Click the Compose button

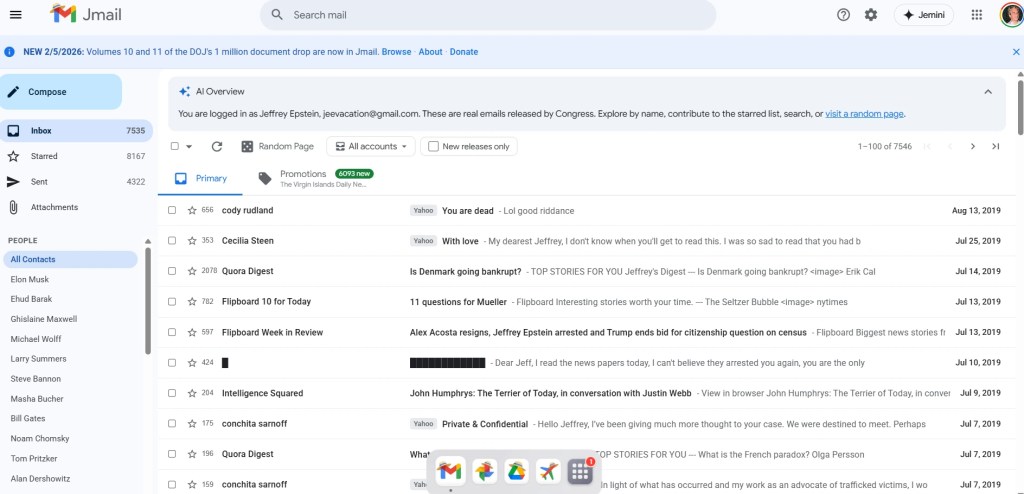click(x=61, y=91)
